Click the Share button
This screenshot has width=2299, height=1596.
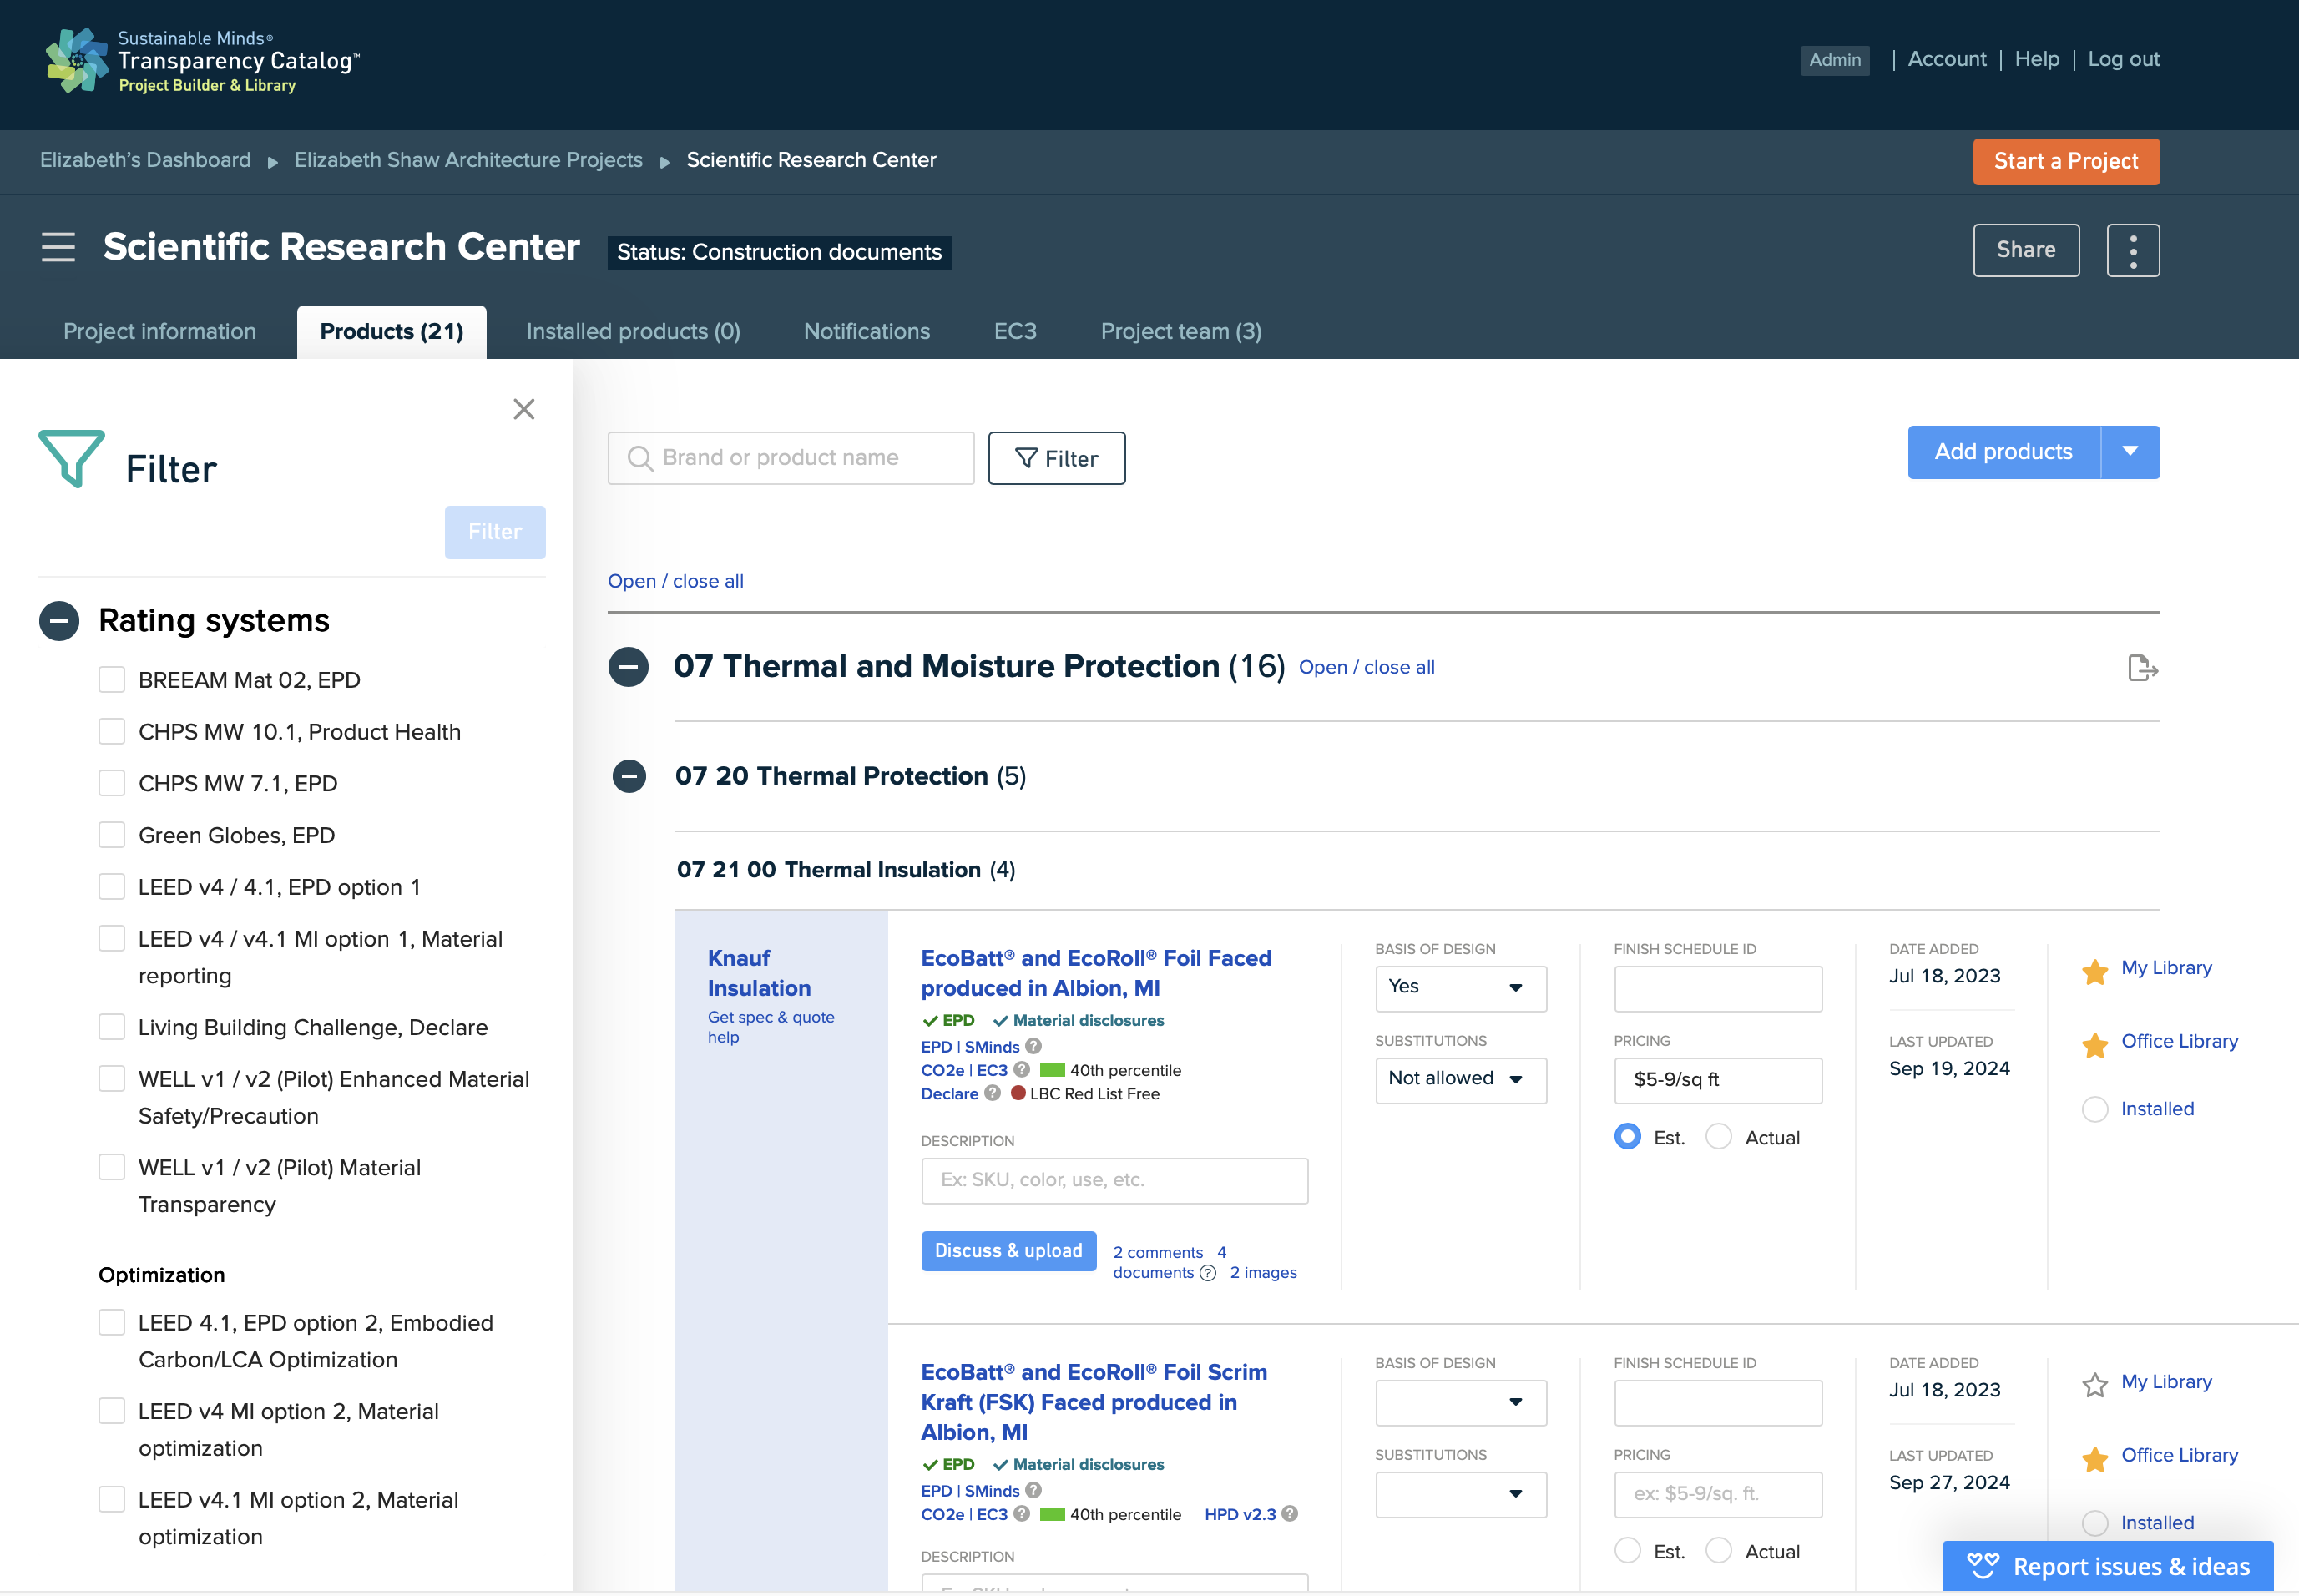pos(2025,250)
